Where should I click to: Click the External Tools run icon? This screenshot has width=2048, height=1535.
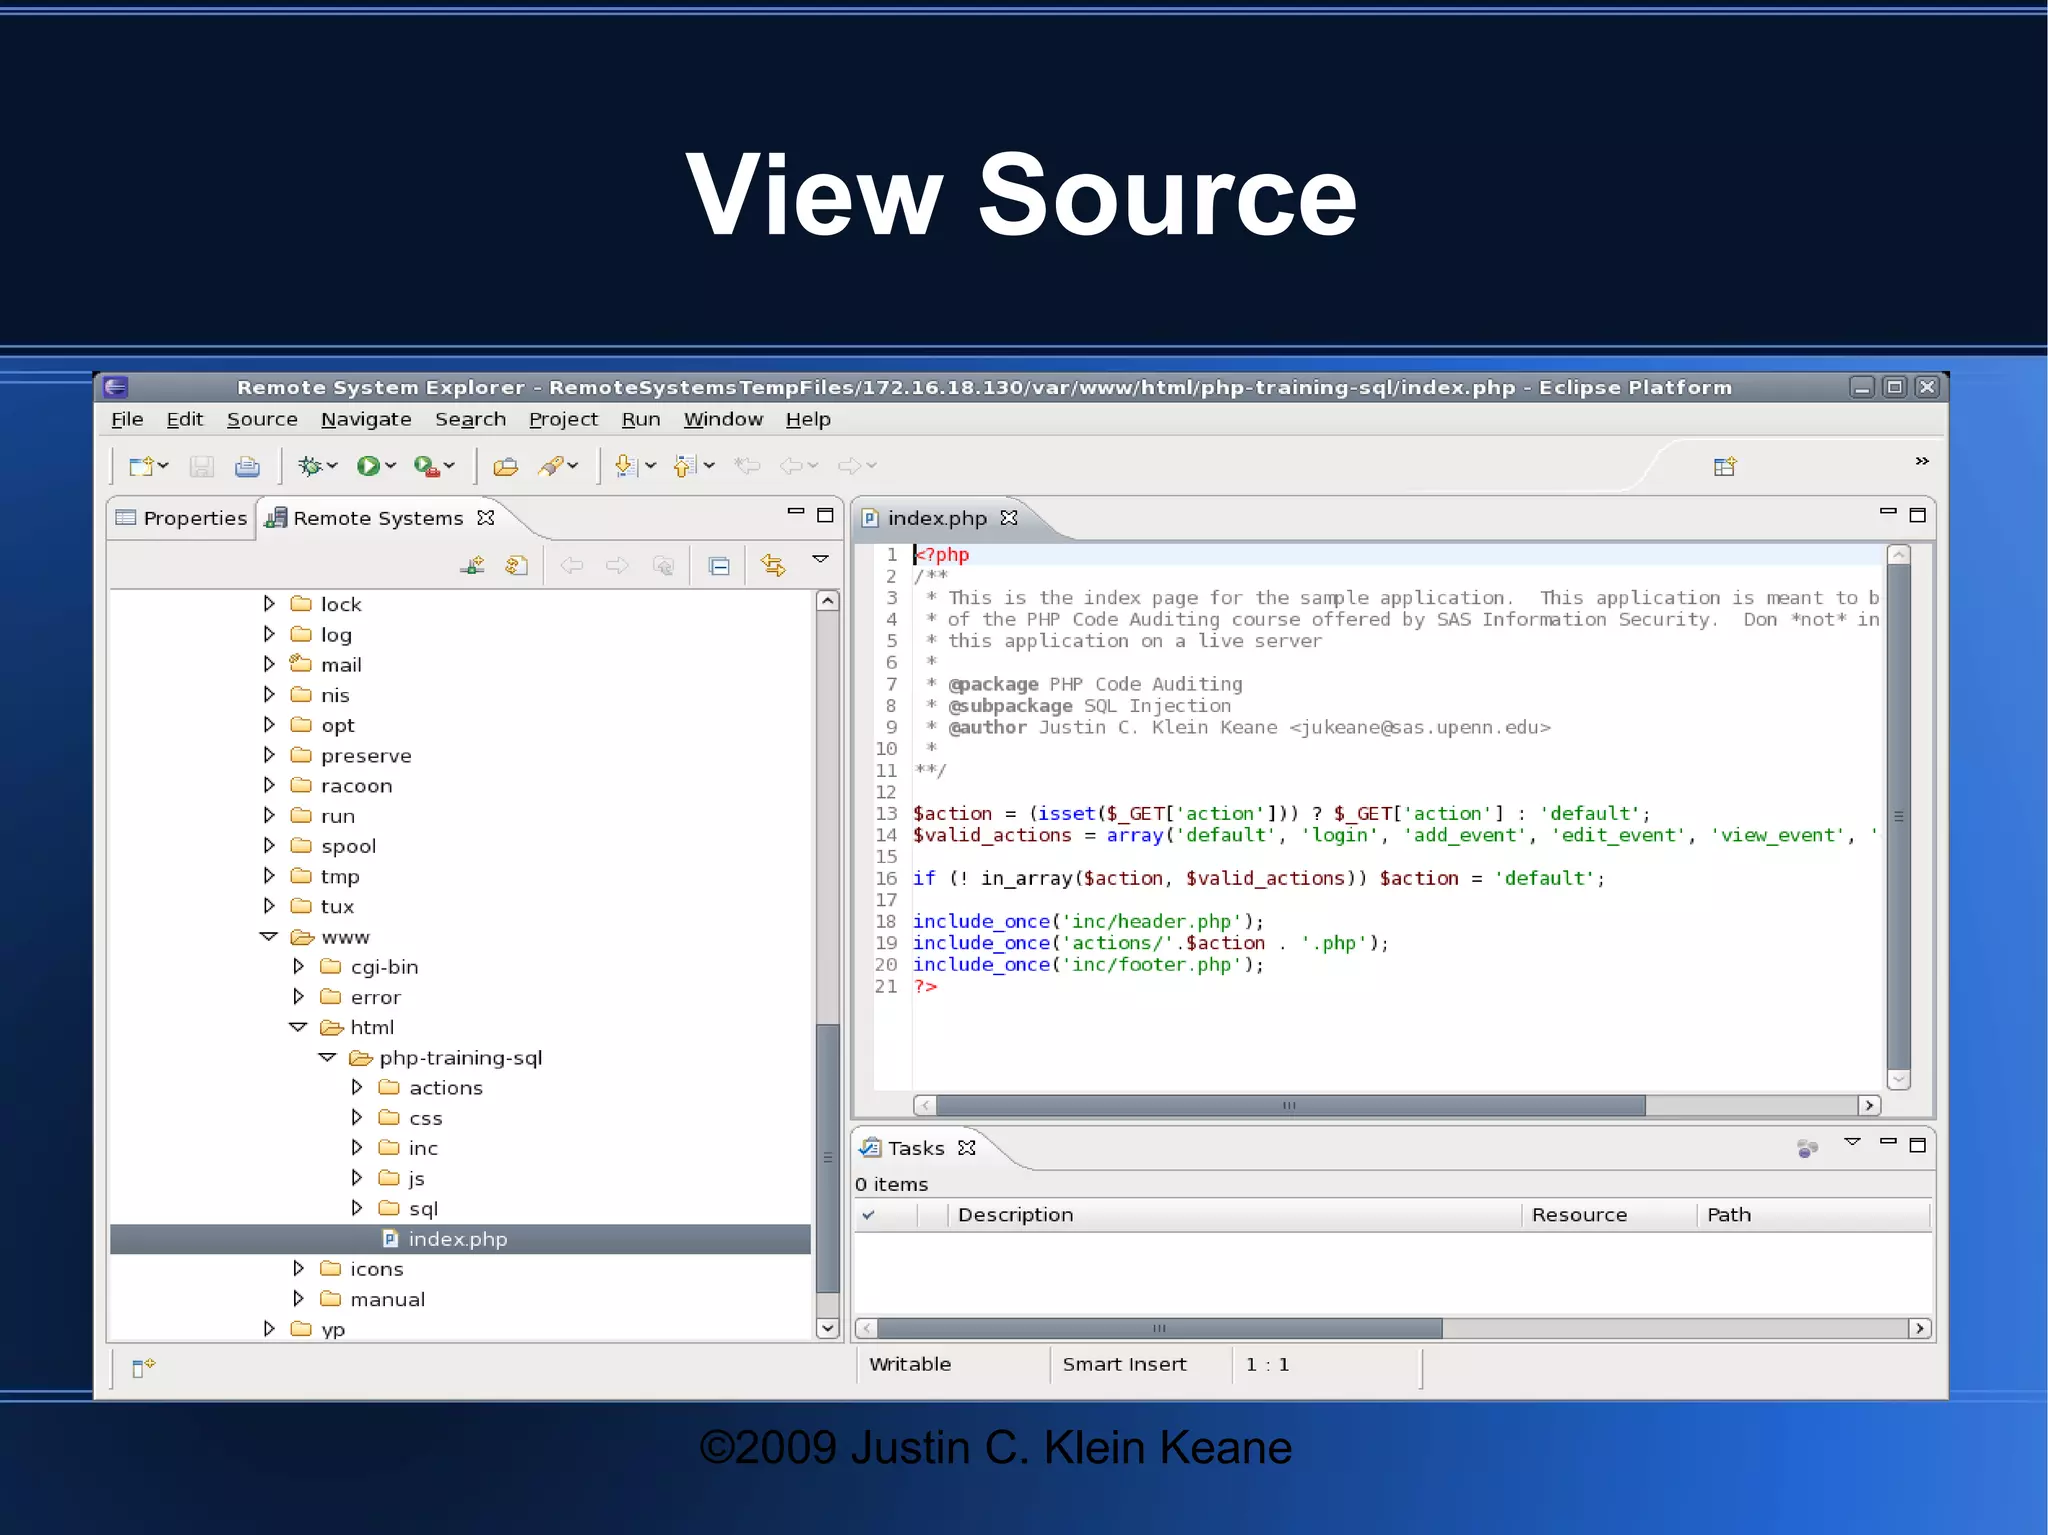click(426, 466)
